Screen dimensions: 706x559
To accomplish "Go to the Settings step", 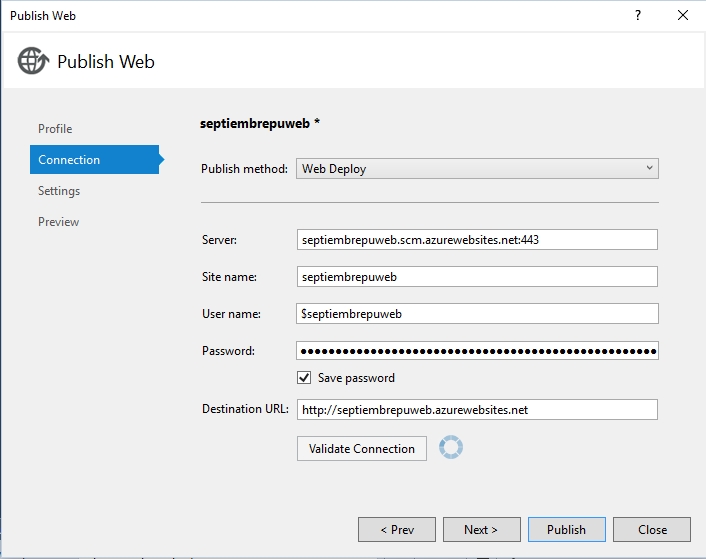I will (59, 191).
